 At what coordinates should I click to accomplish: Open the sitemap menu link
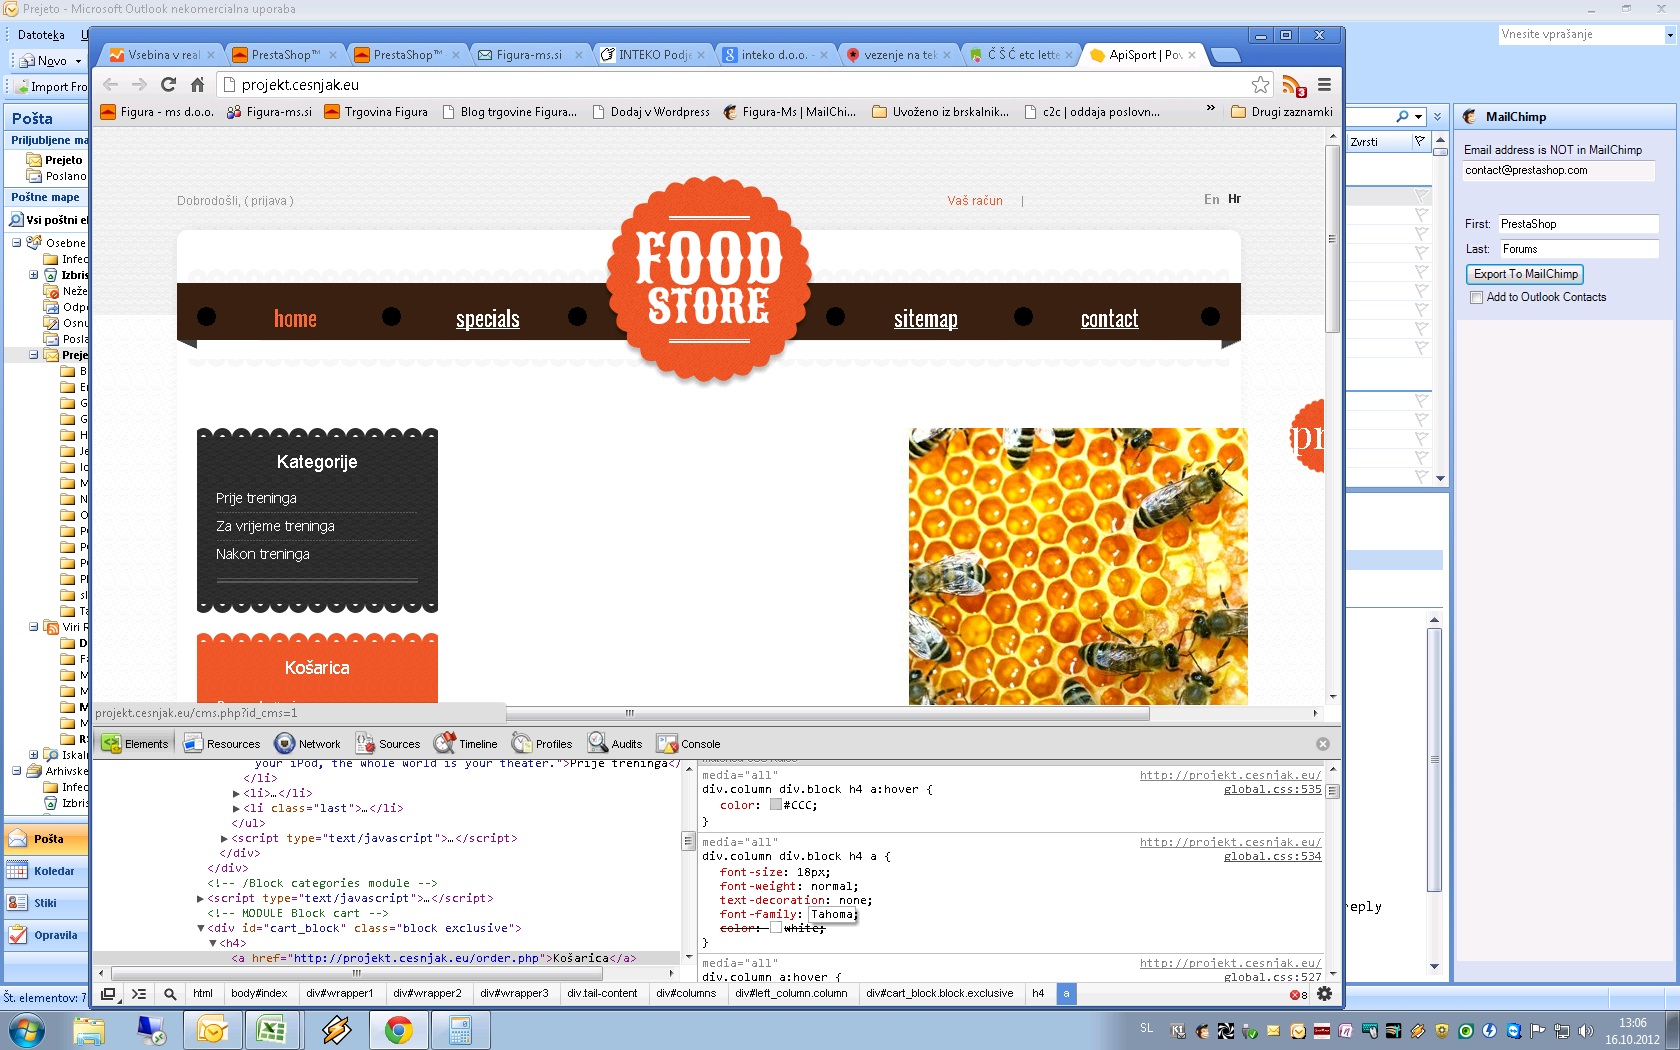(x=925, y=319)
